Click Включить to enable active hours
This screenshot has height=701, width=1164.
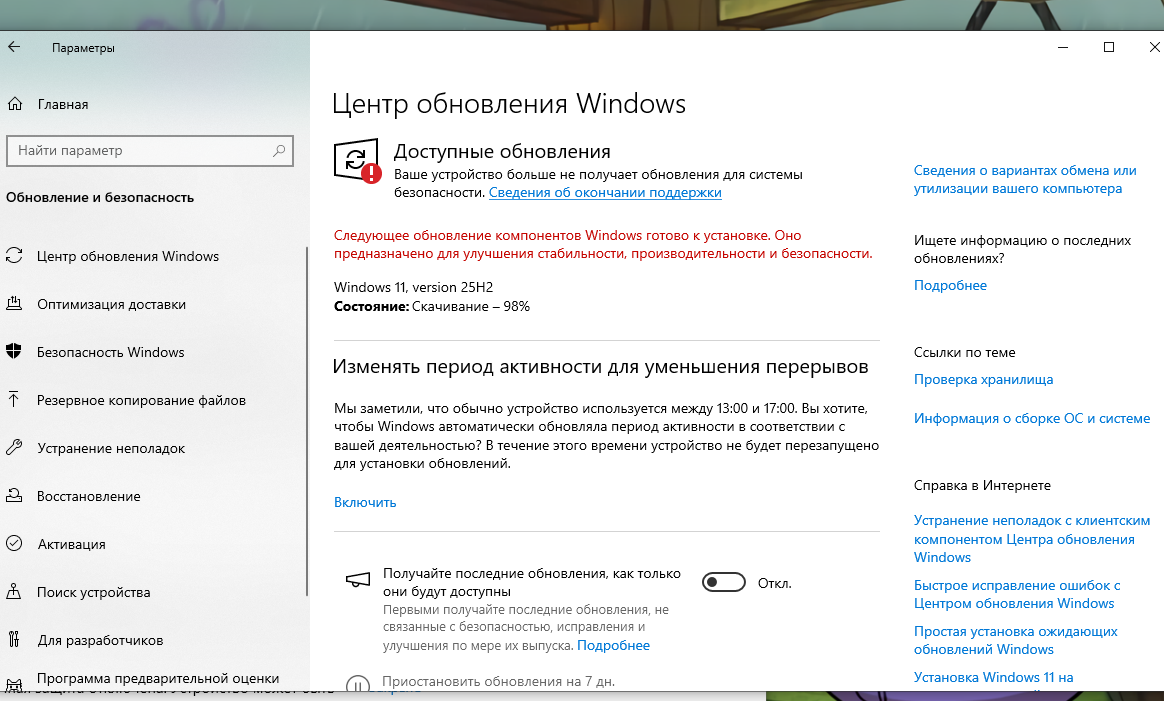pyautogui.click(x=364, y=503)
